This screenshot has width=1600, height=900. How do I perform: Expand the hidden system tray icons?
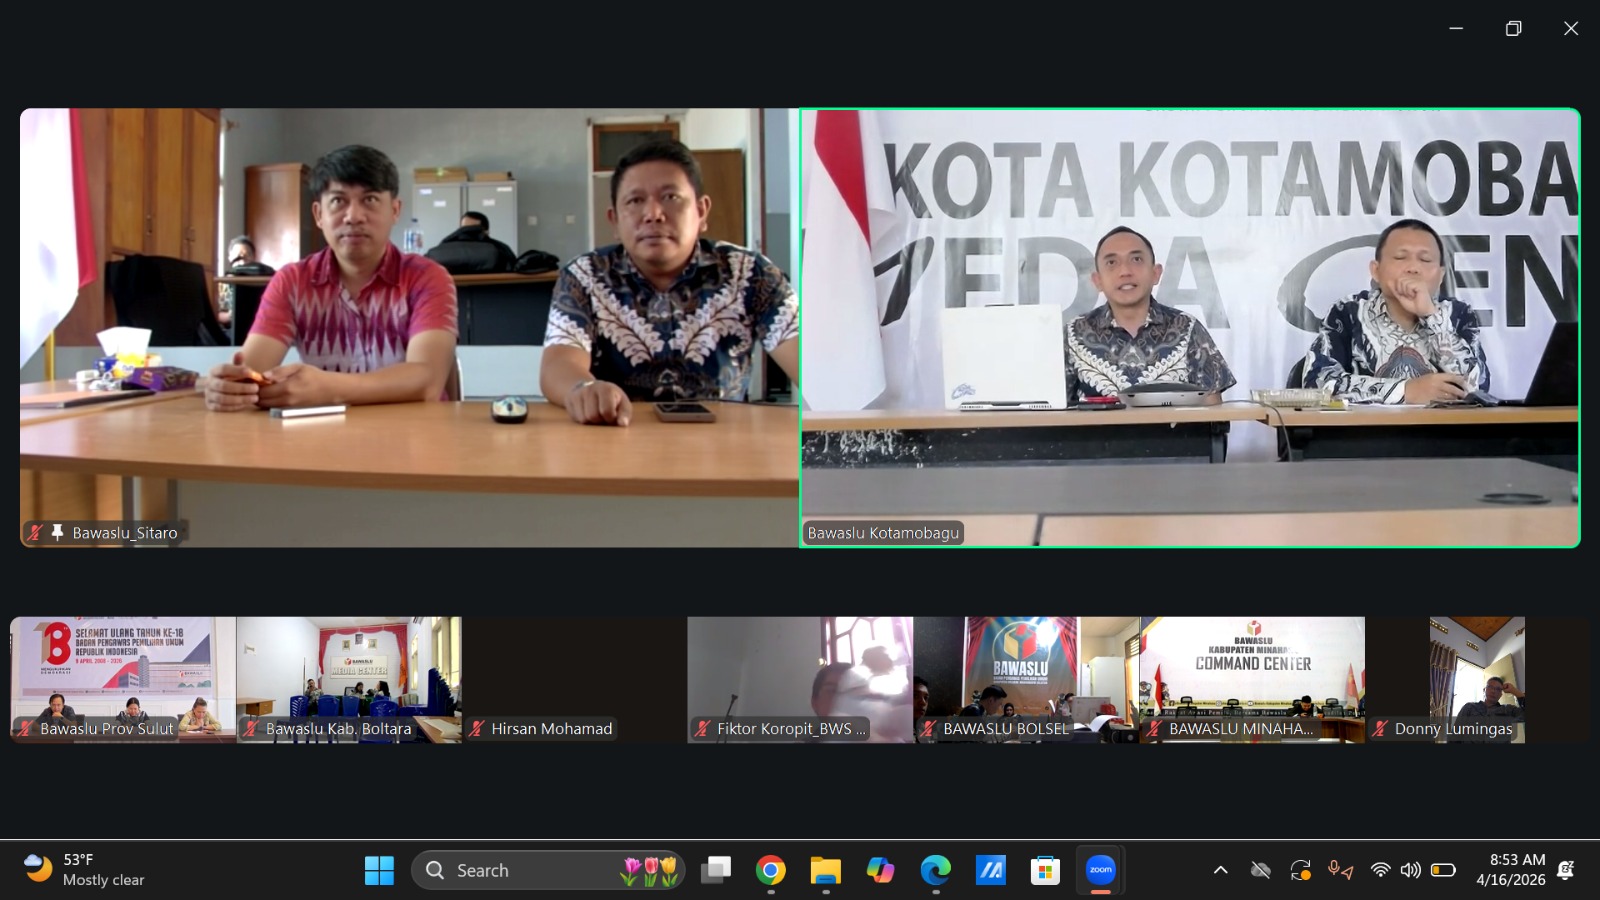(x=1221, y=870)
